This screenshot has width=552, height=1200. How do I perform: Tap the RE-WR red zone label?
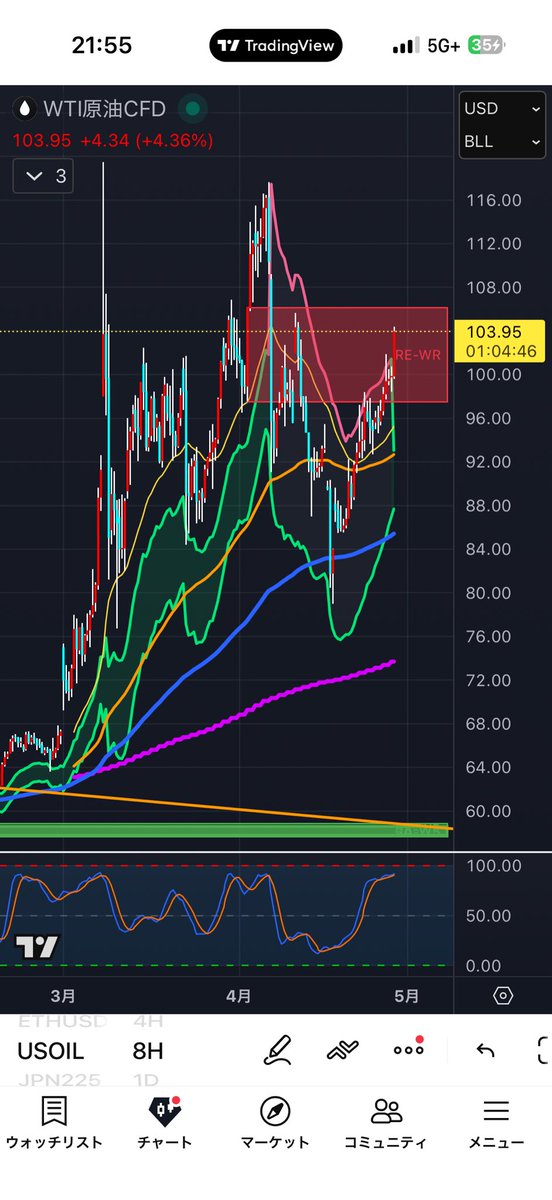417,354
